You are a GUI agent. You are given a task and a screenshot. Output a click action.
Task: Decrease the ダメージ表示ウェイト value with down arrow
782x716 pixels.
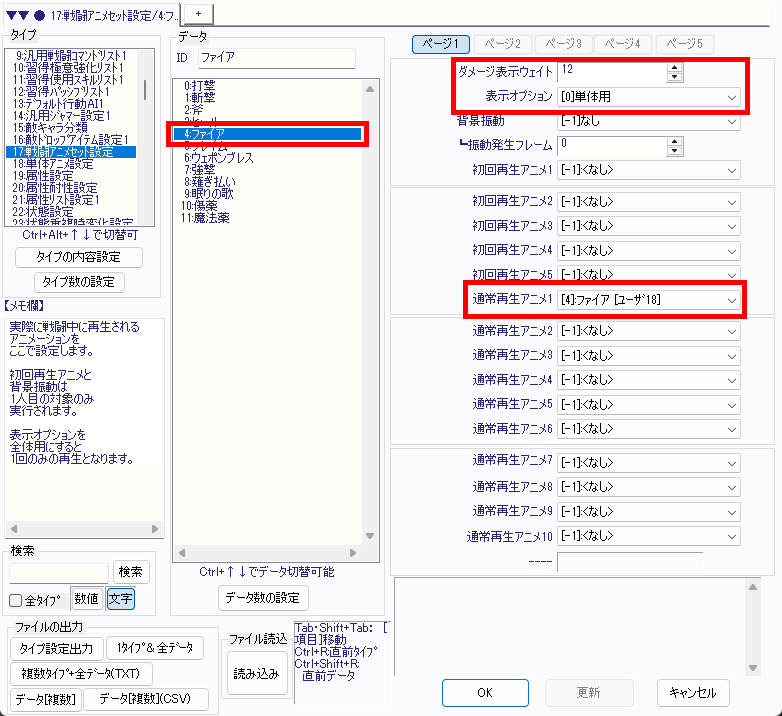pos(675,77)
